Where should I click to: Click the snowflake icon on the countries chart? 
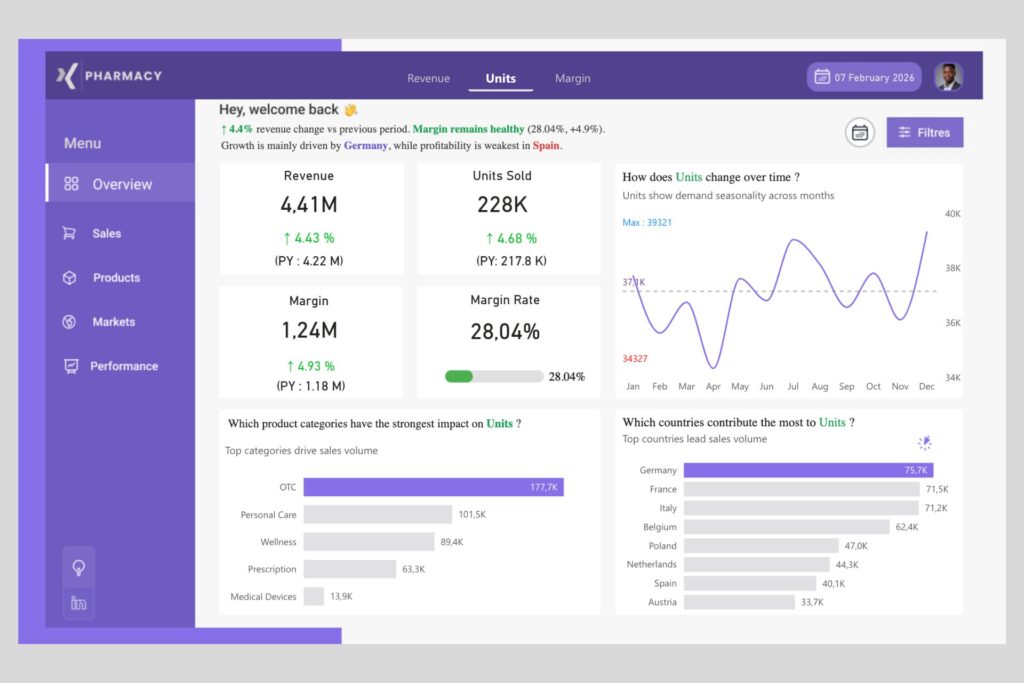[925, 443]
